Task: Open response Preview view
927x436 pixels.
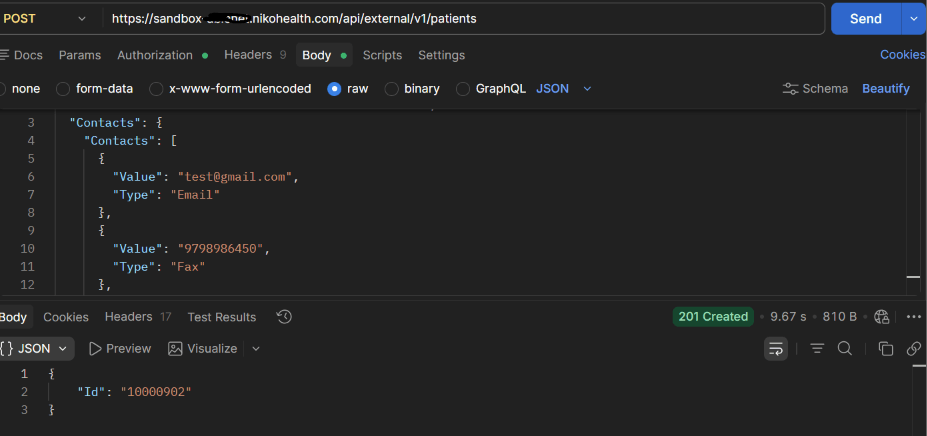Action: coord(120,349)
